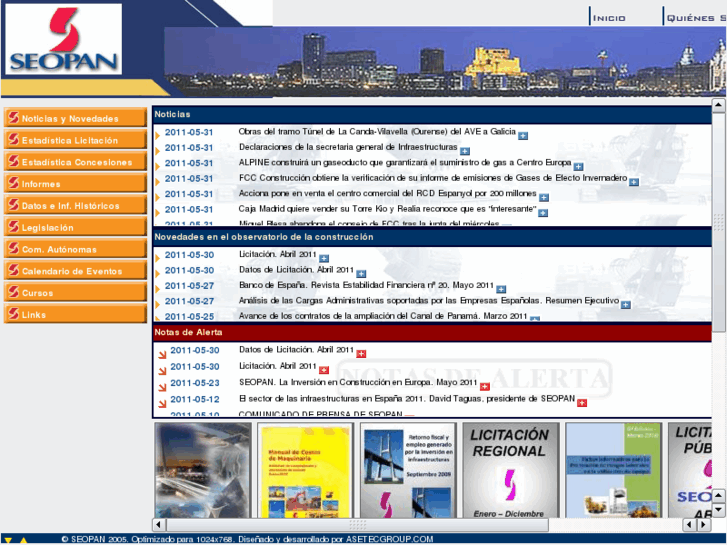Open the Quiénes top navigation link
Screen dimensions: 727x545
click(x=696, y=18)
